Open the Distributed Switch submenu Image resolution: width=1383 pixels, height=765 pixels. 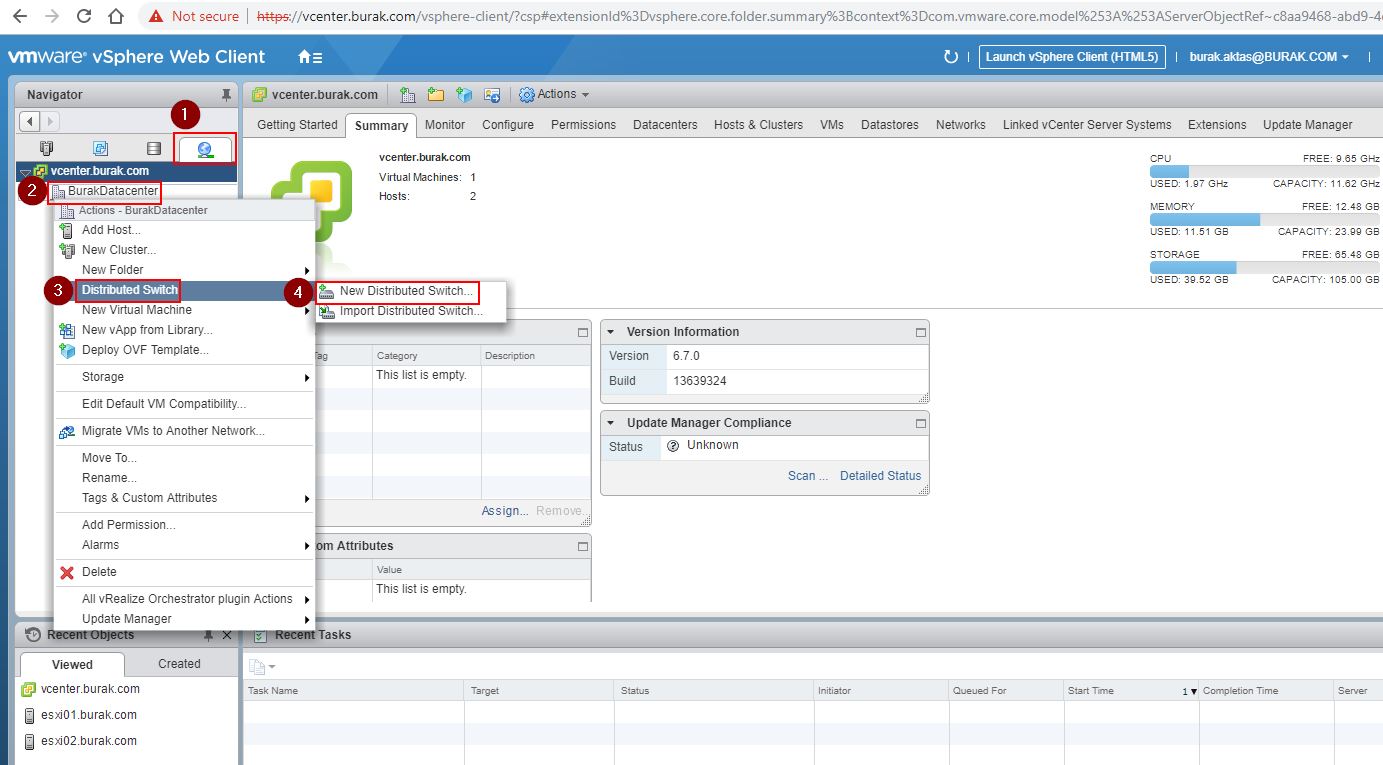point(184,290)
